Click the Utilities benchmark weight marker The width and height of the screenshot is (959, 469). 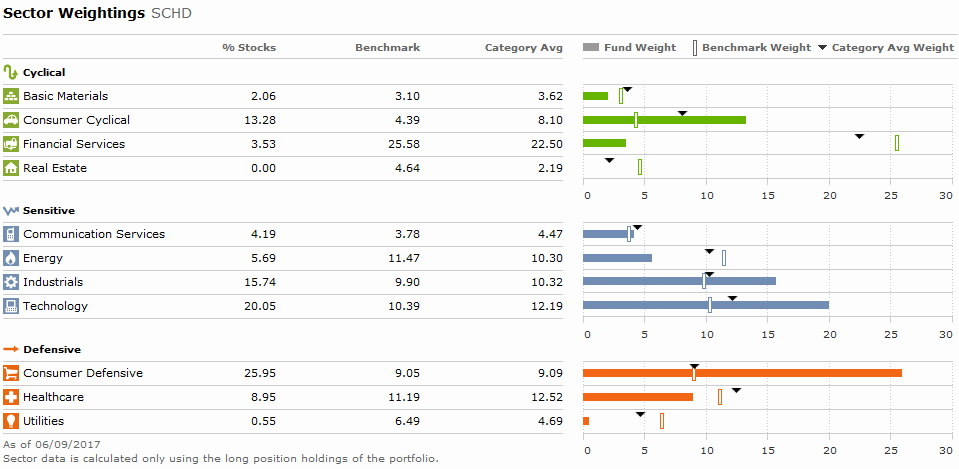pos(662,421)
